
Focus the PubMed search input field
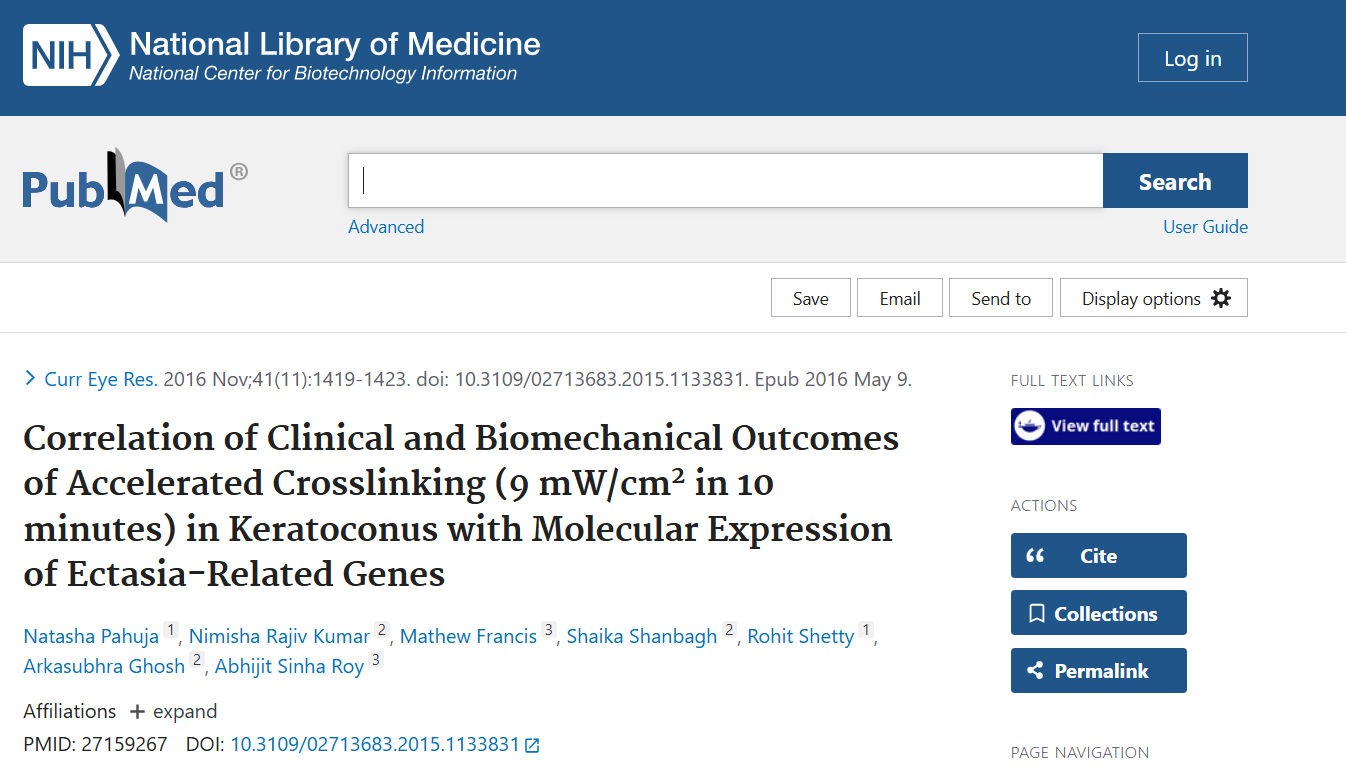click(x=725, y=181)
